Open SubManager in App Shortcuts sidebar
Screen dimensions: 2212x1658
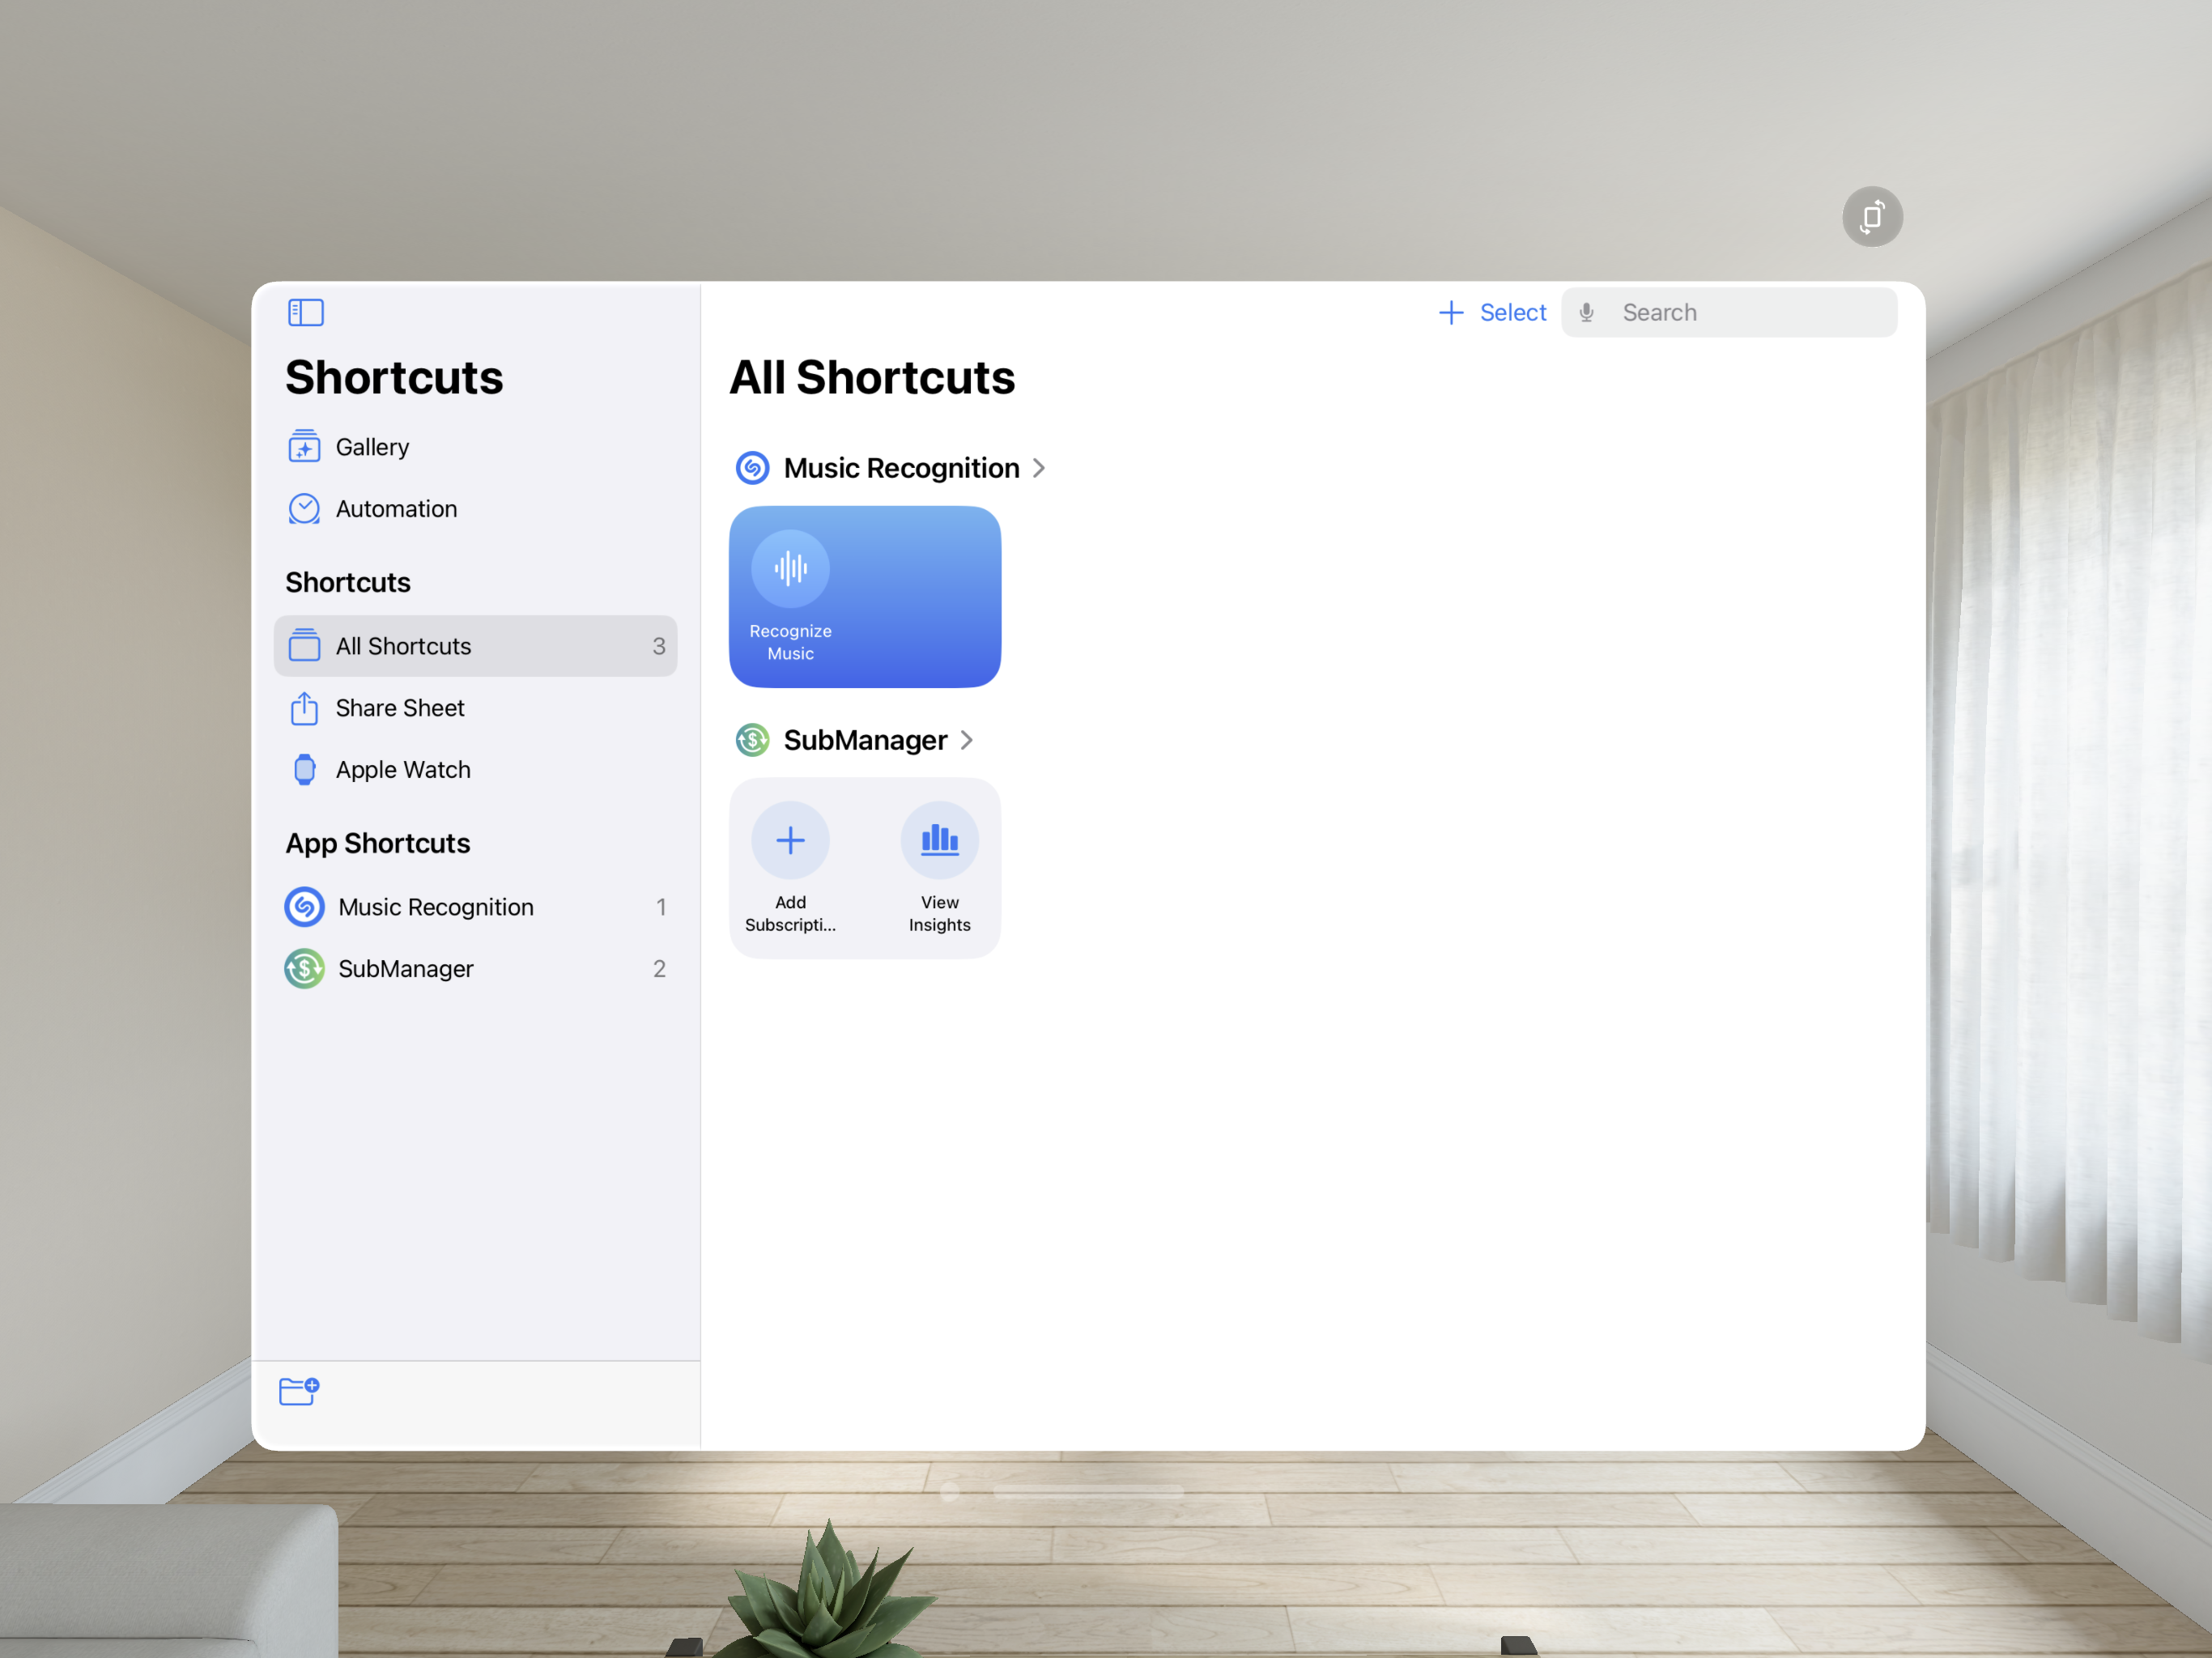[475, 969]
